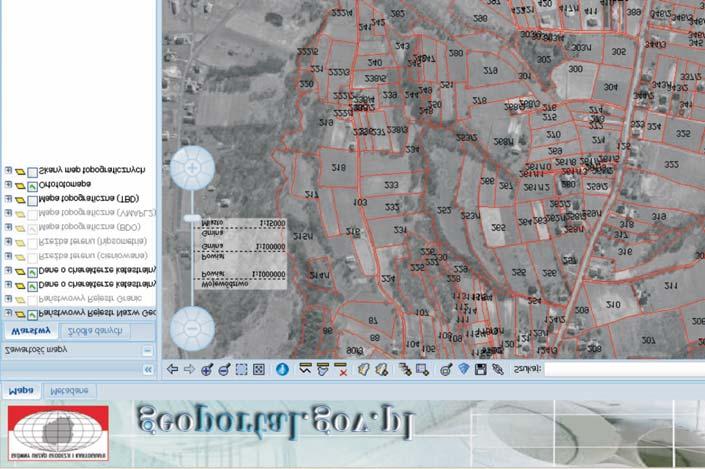Toggle Rzeźba terenu (hipsometria) checkbox
The width and height of the screenshot is (705, 469).
32,244
